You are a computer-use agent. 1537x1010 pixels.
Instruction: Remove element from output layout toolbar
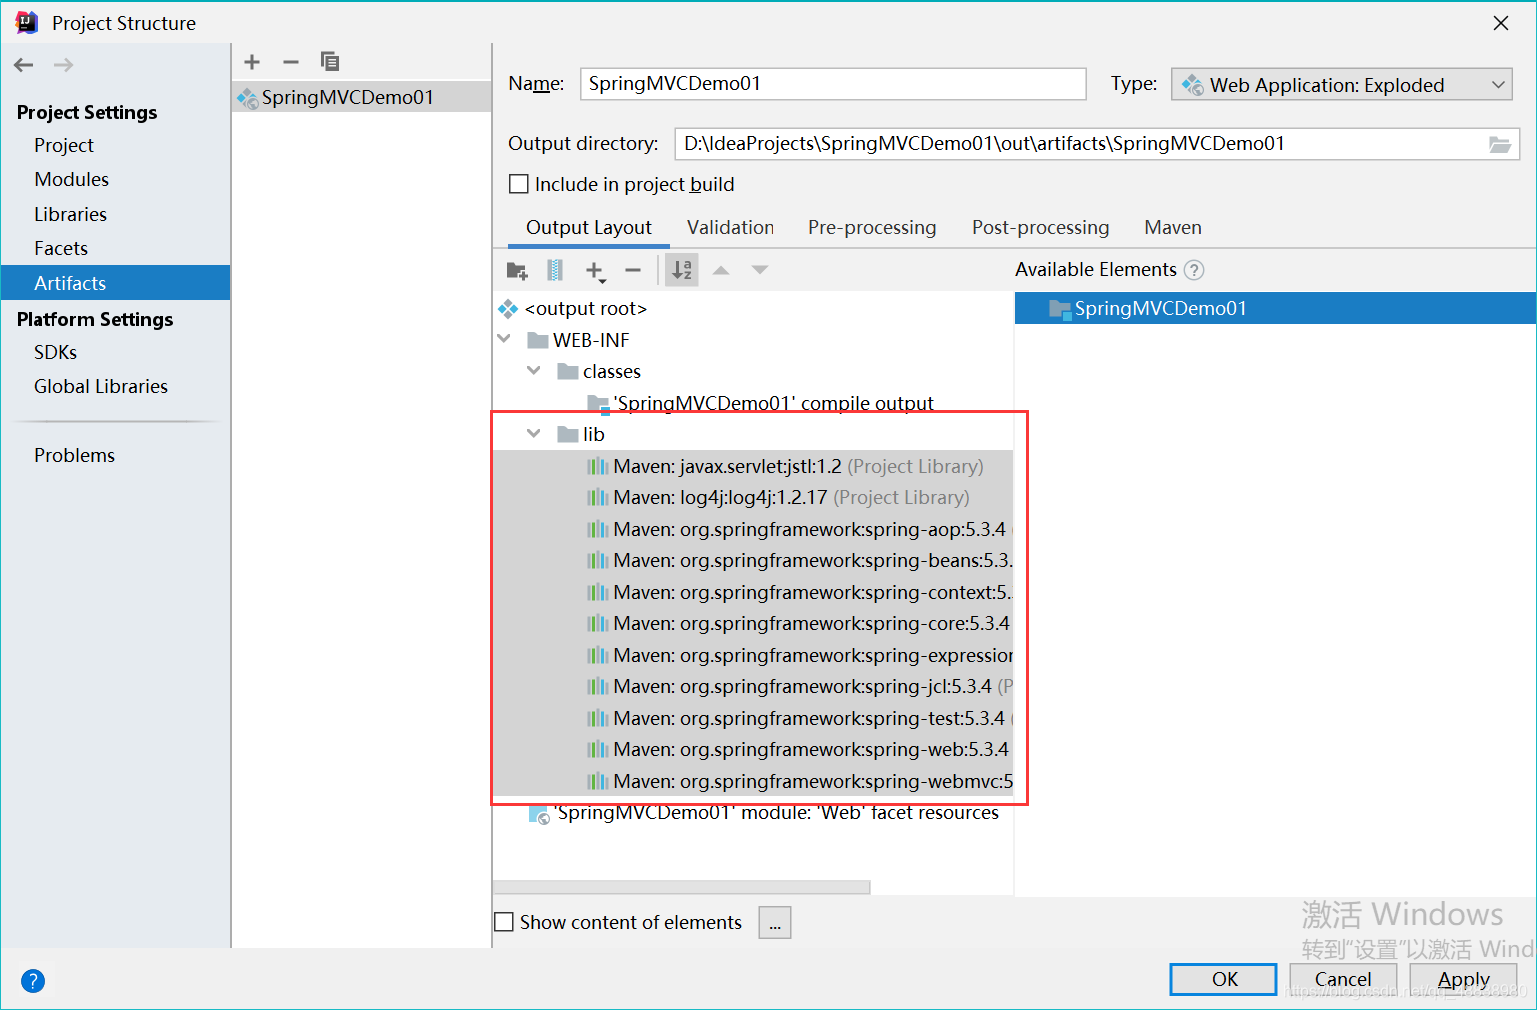pos(632,270)
